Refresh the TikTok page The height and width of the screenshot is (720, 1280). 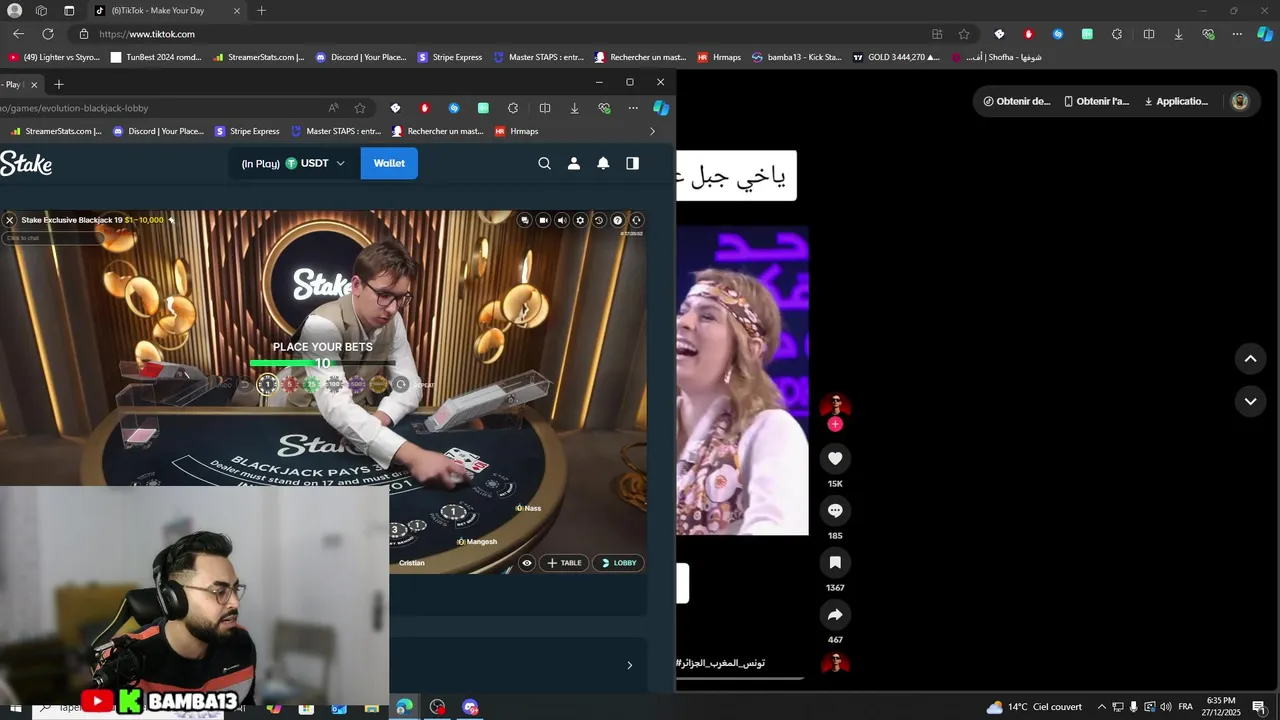point(48,34)
